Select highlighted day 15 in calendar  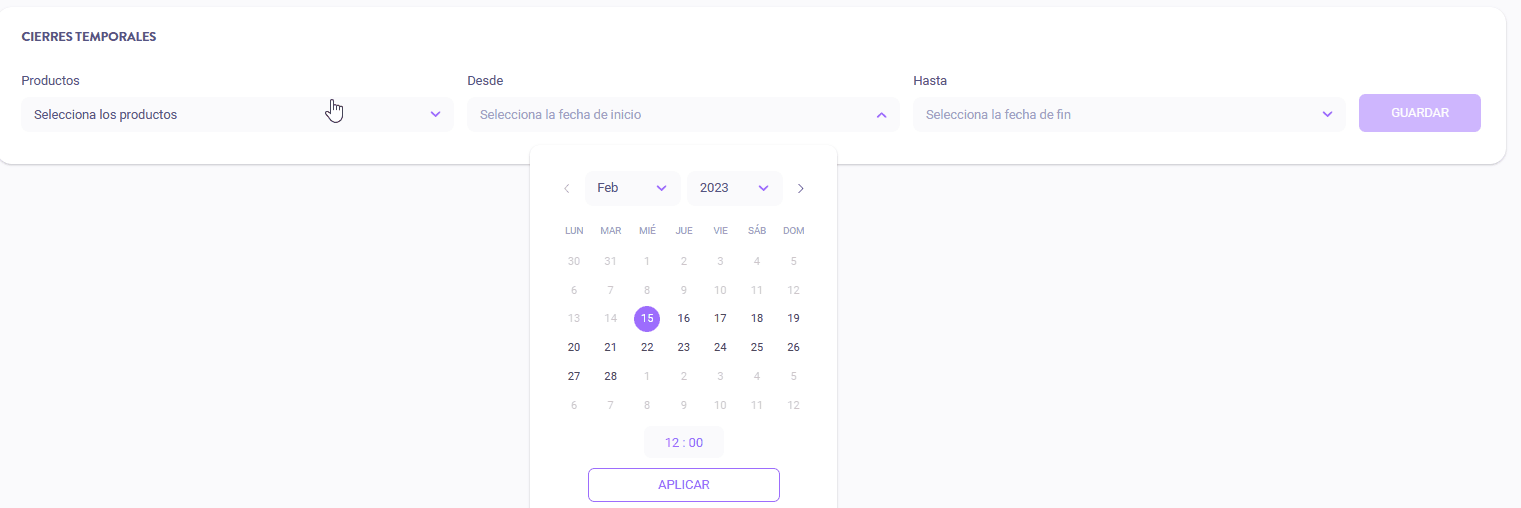point(647,319)
